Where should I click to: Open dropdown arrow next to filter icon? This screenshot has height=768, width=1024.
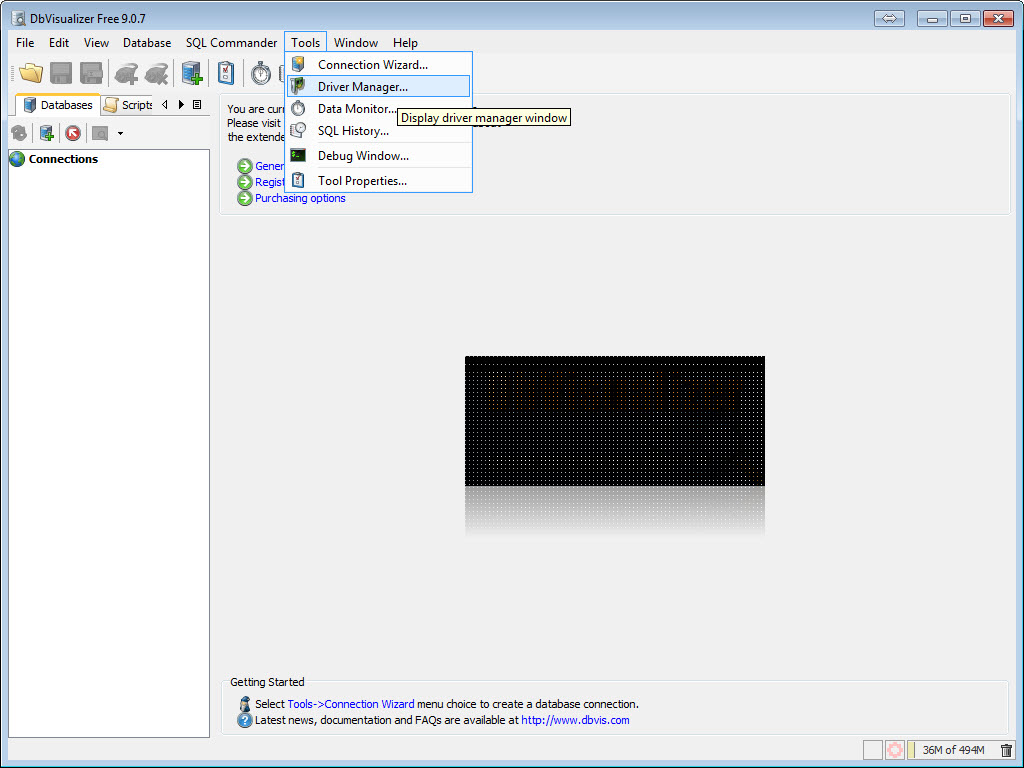(x=120, y=133)
